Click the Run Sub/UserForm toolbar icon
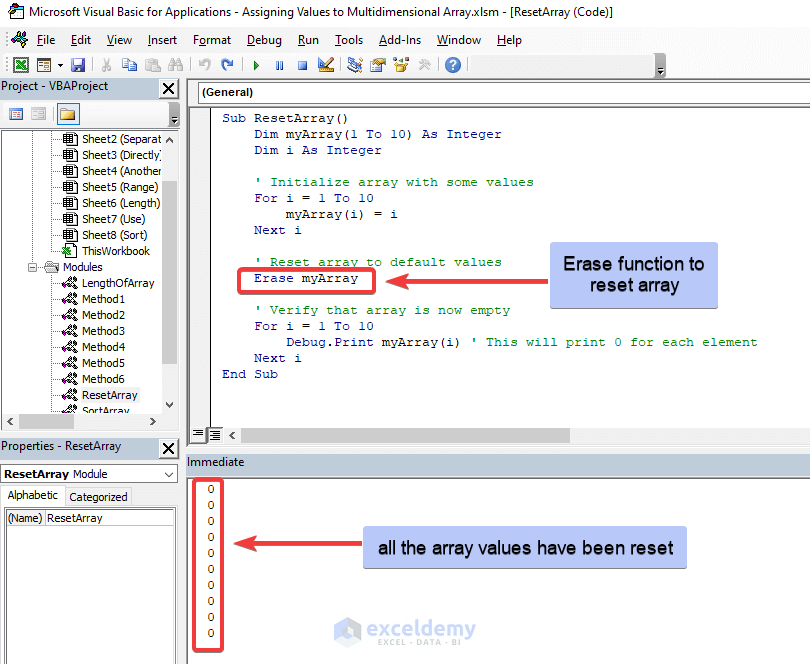The width and height of the screenshot is (810, 664). click(x=256, y=64)
